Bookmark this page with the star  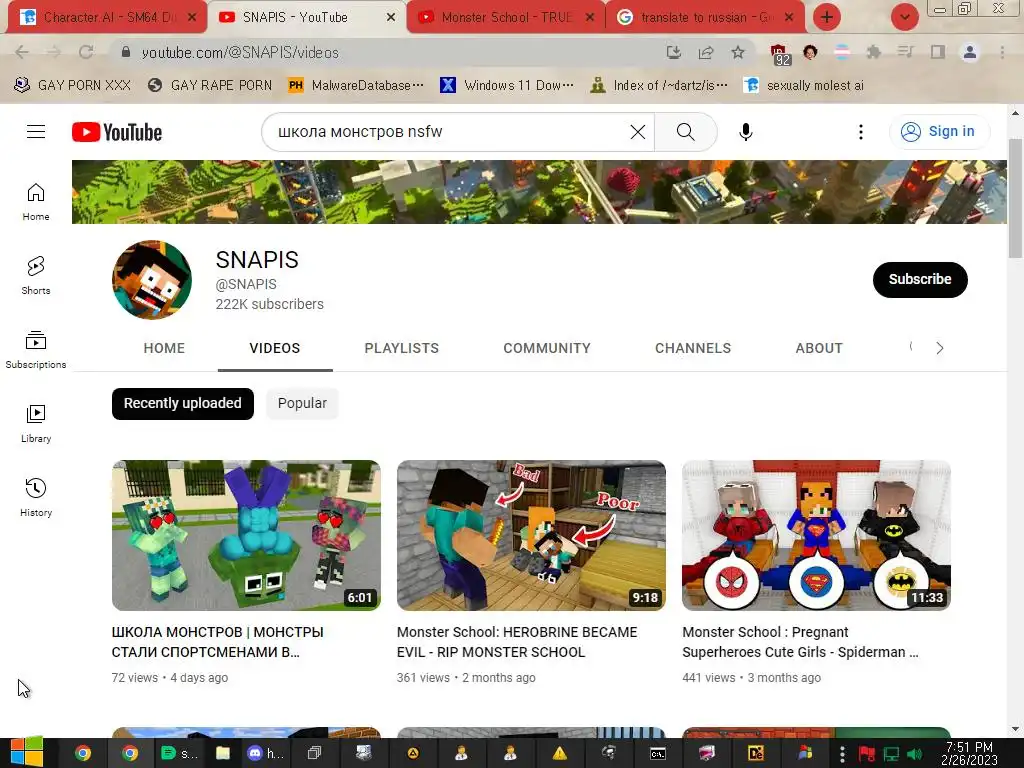(738, 52)
